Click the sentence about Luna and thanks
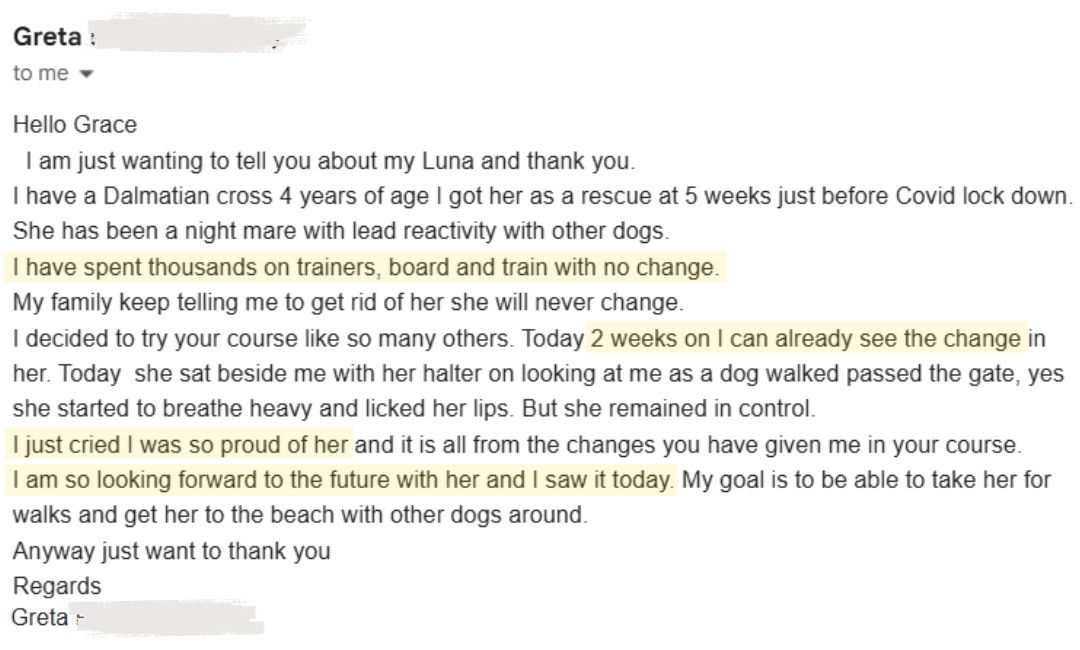This screenshot has width=1080, height=650. (x=330, y=160)
